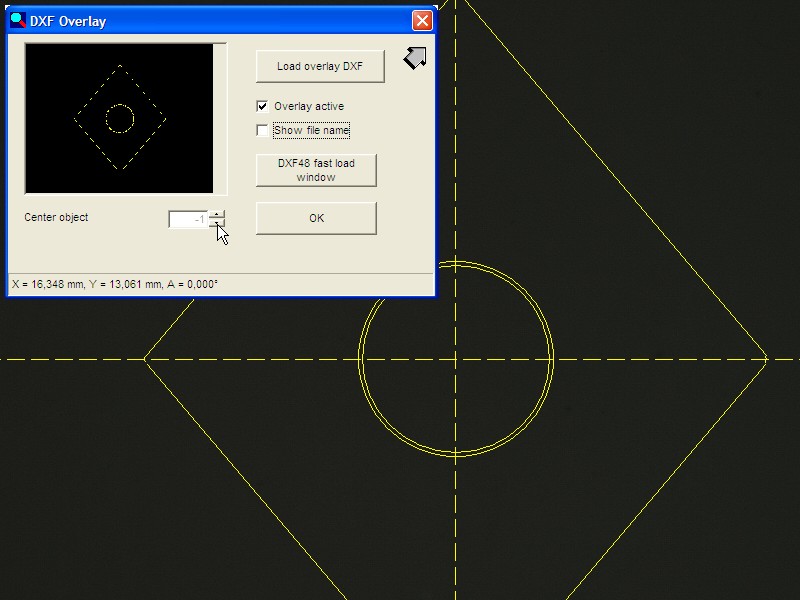
Task: Click the DXF Overlay title bar text
Action: pos(68,21)
